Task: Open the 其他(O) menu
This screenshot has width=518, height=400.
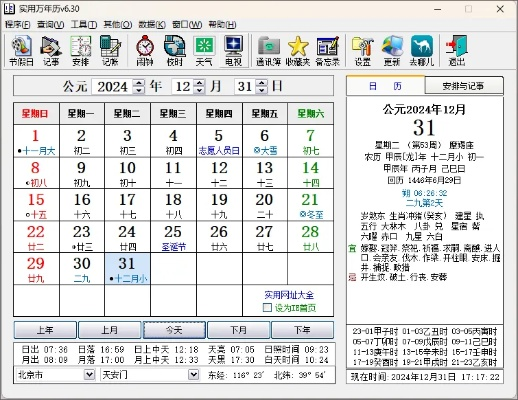Action: pyautogui.click(x=118, y=24)
